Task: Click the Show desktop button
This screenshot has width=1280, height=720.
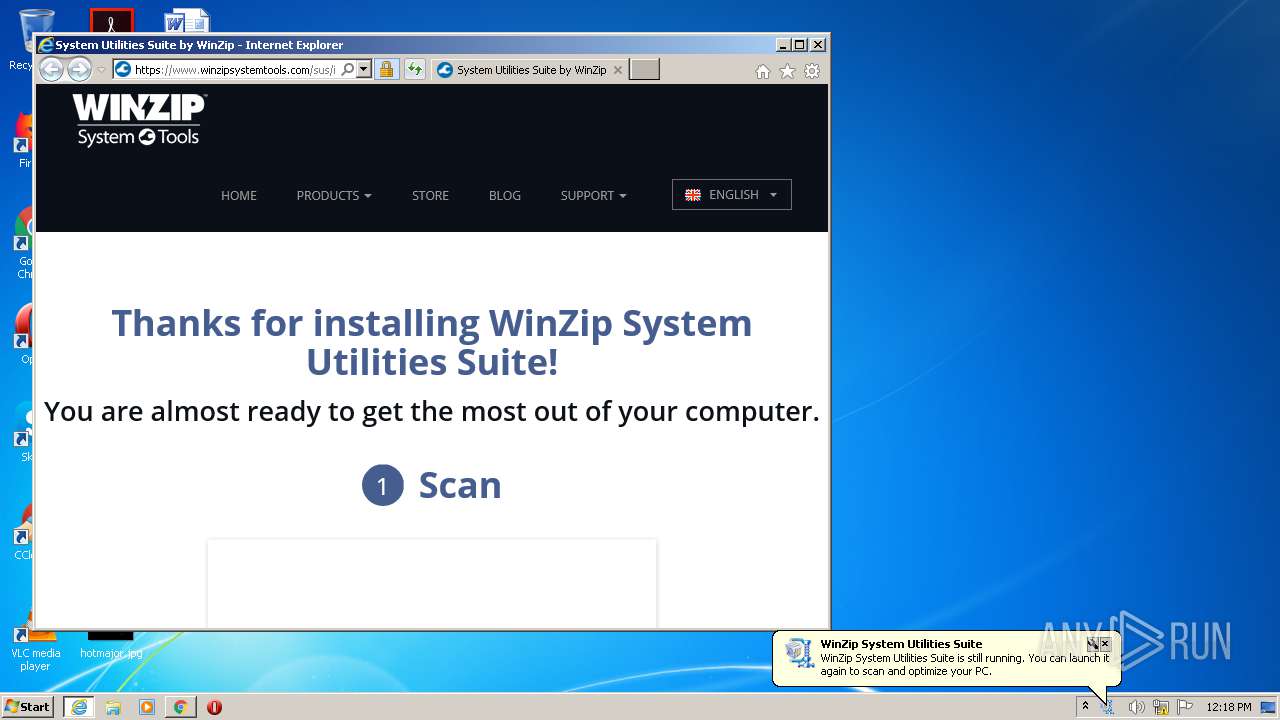Action: pos(1268,707)
